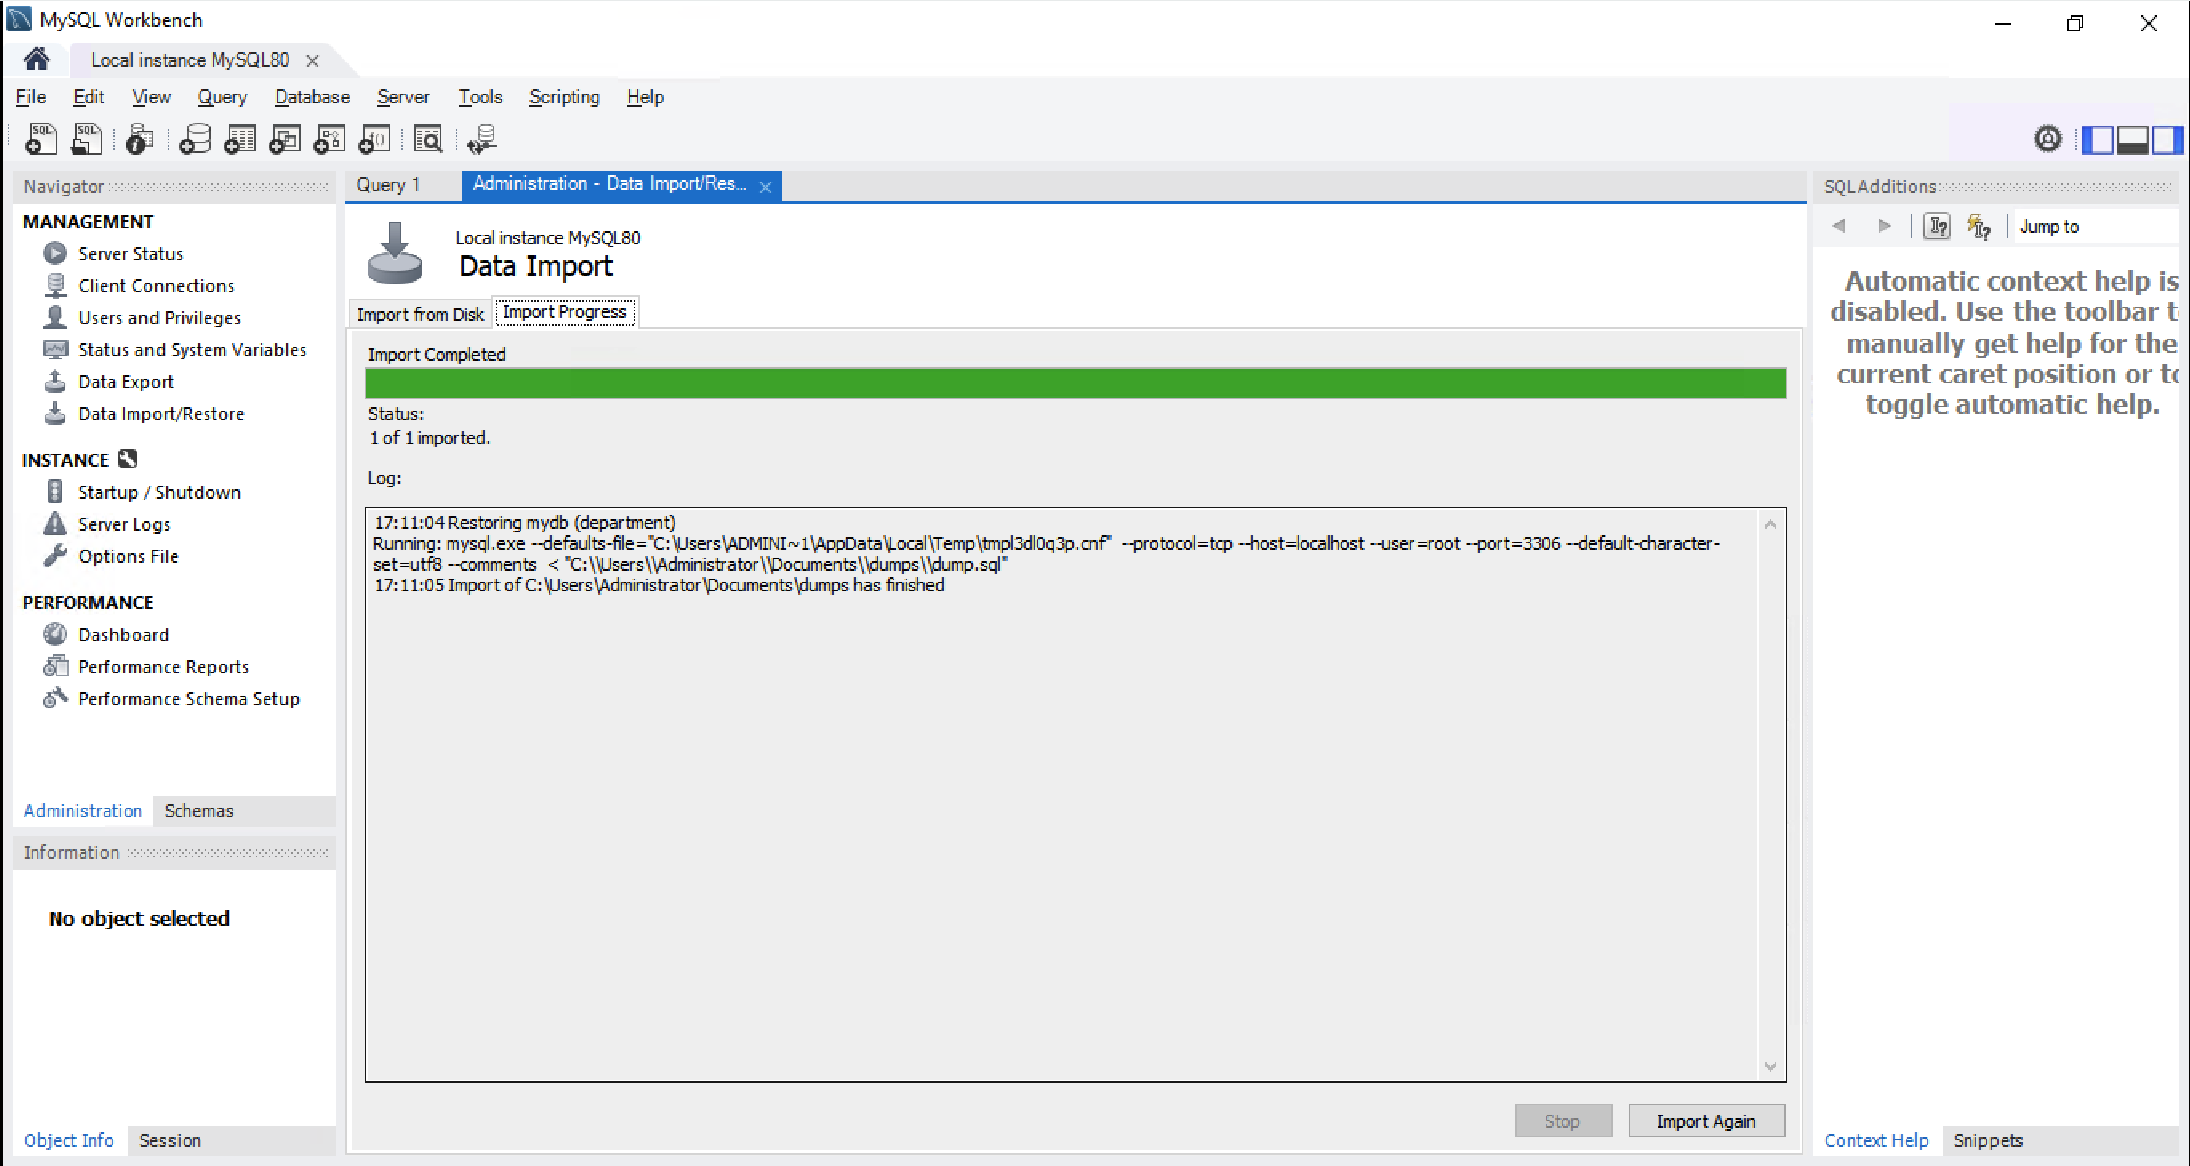Switch to Import from Disk tab
This screenshot has height=1166, width=2190.
tap(420, 315)
